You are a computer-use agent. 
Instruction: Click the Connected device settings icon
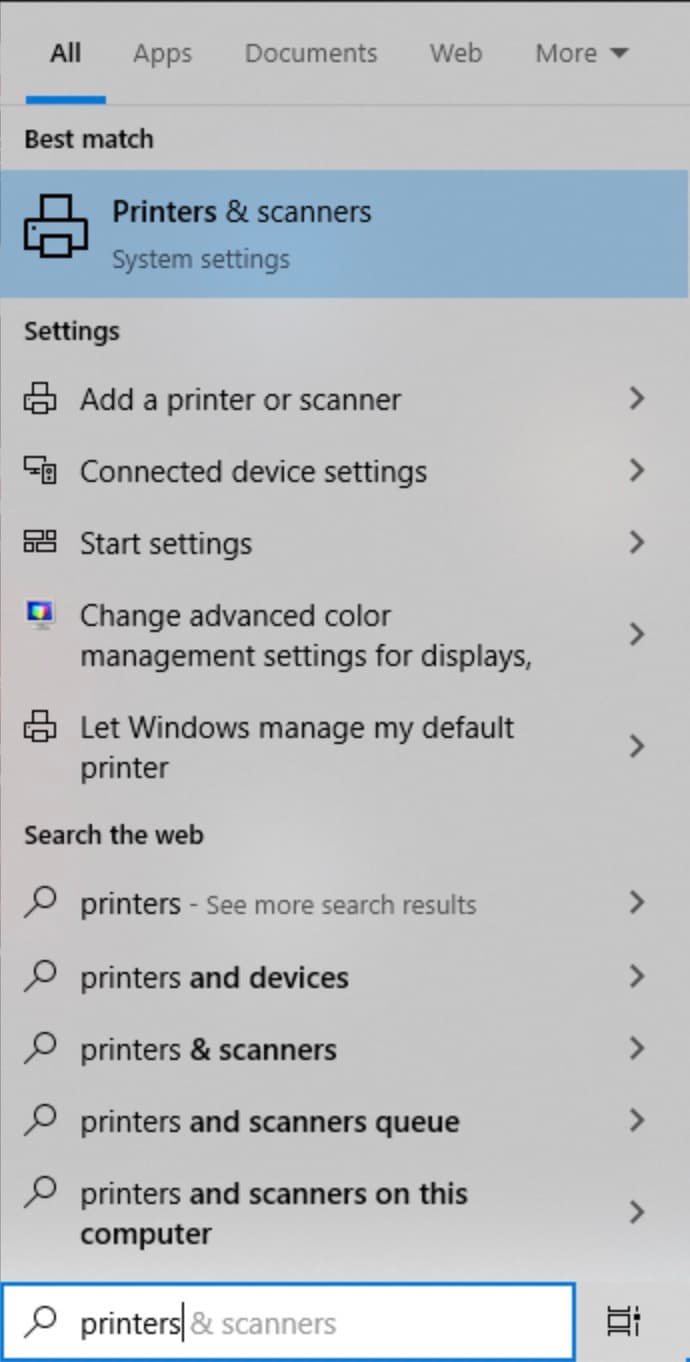pos(40,471)
